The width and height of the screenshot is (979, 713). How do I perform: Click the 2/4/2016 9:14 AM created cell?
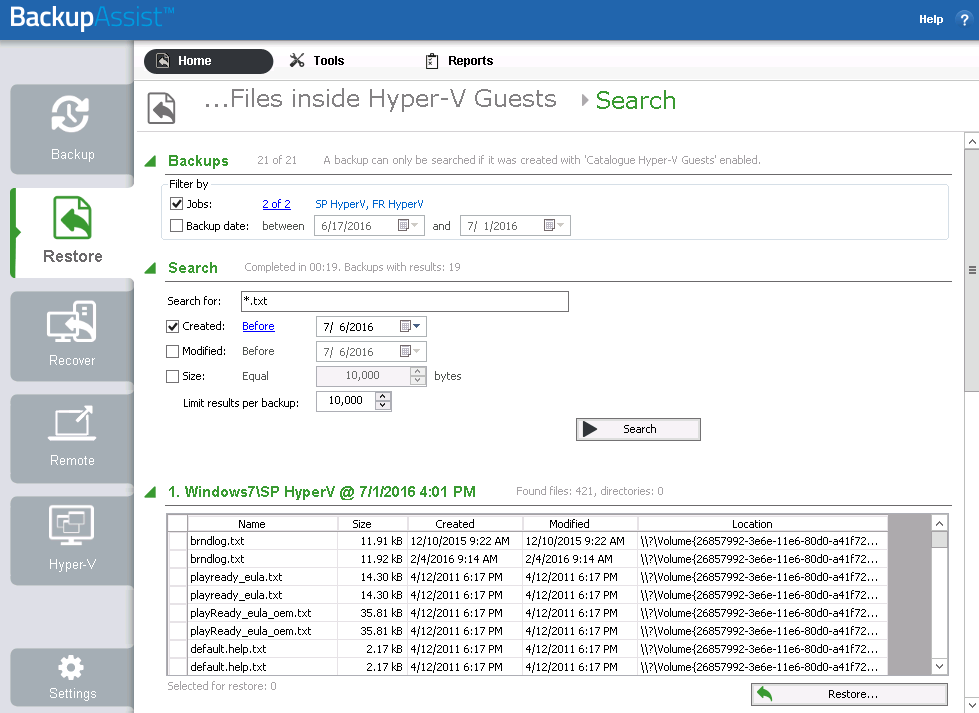click(x=465, y=559)
